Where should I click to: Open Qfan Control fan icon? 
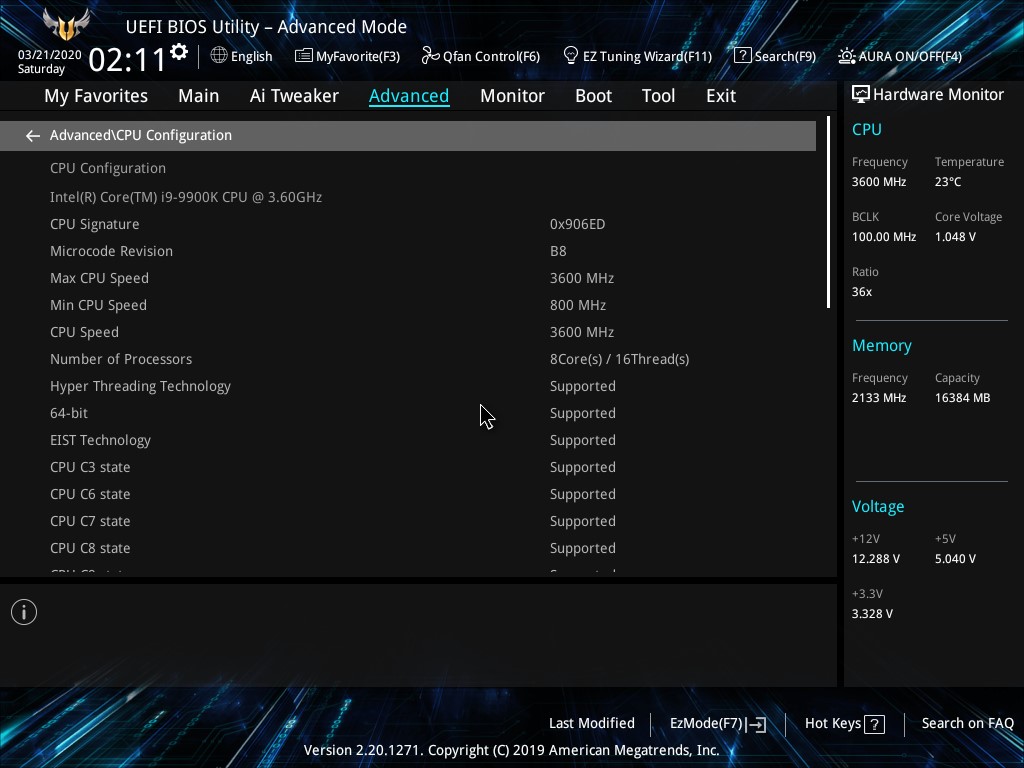point(430,56)
